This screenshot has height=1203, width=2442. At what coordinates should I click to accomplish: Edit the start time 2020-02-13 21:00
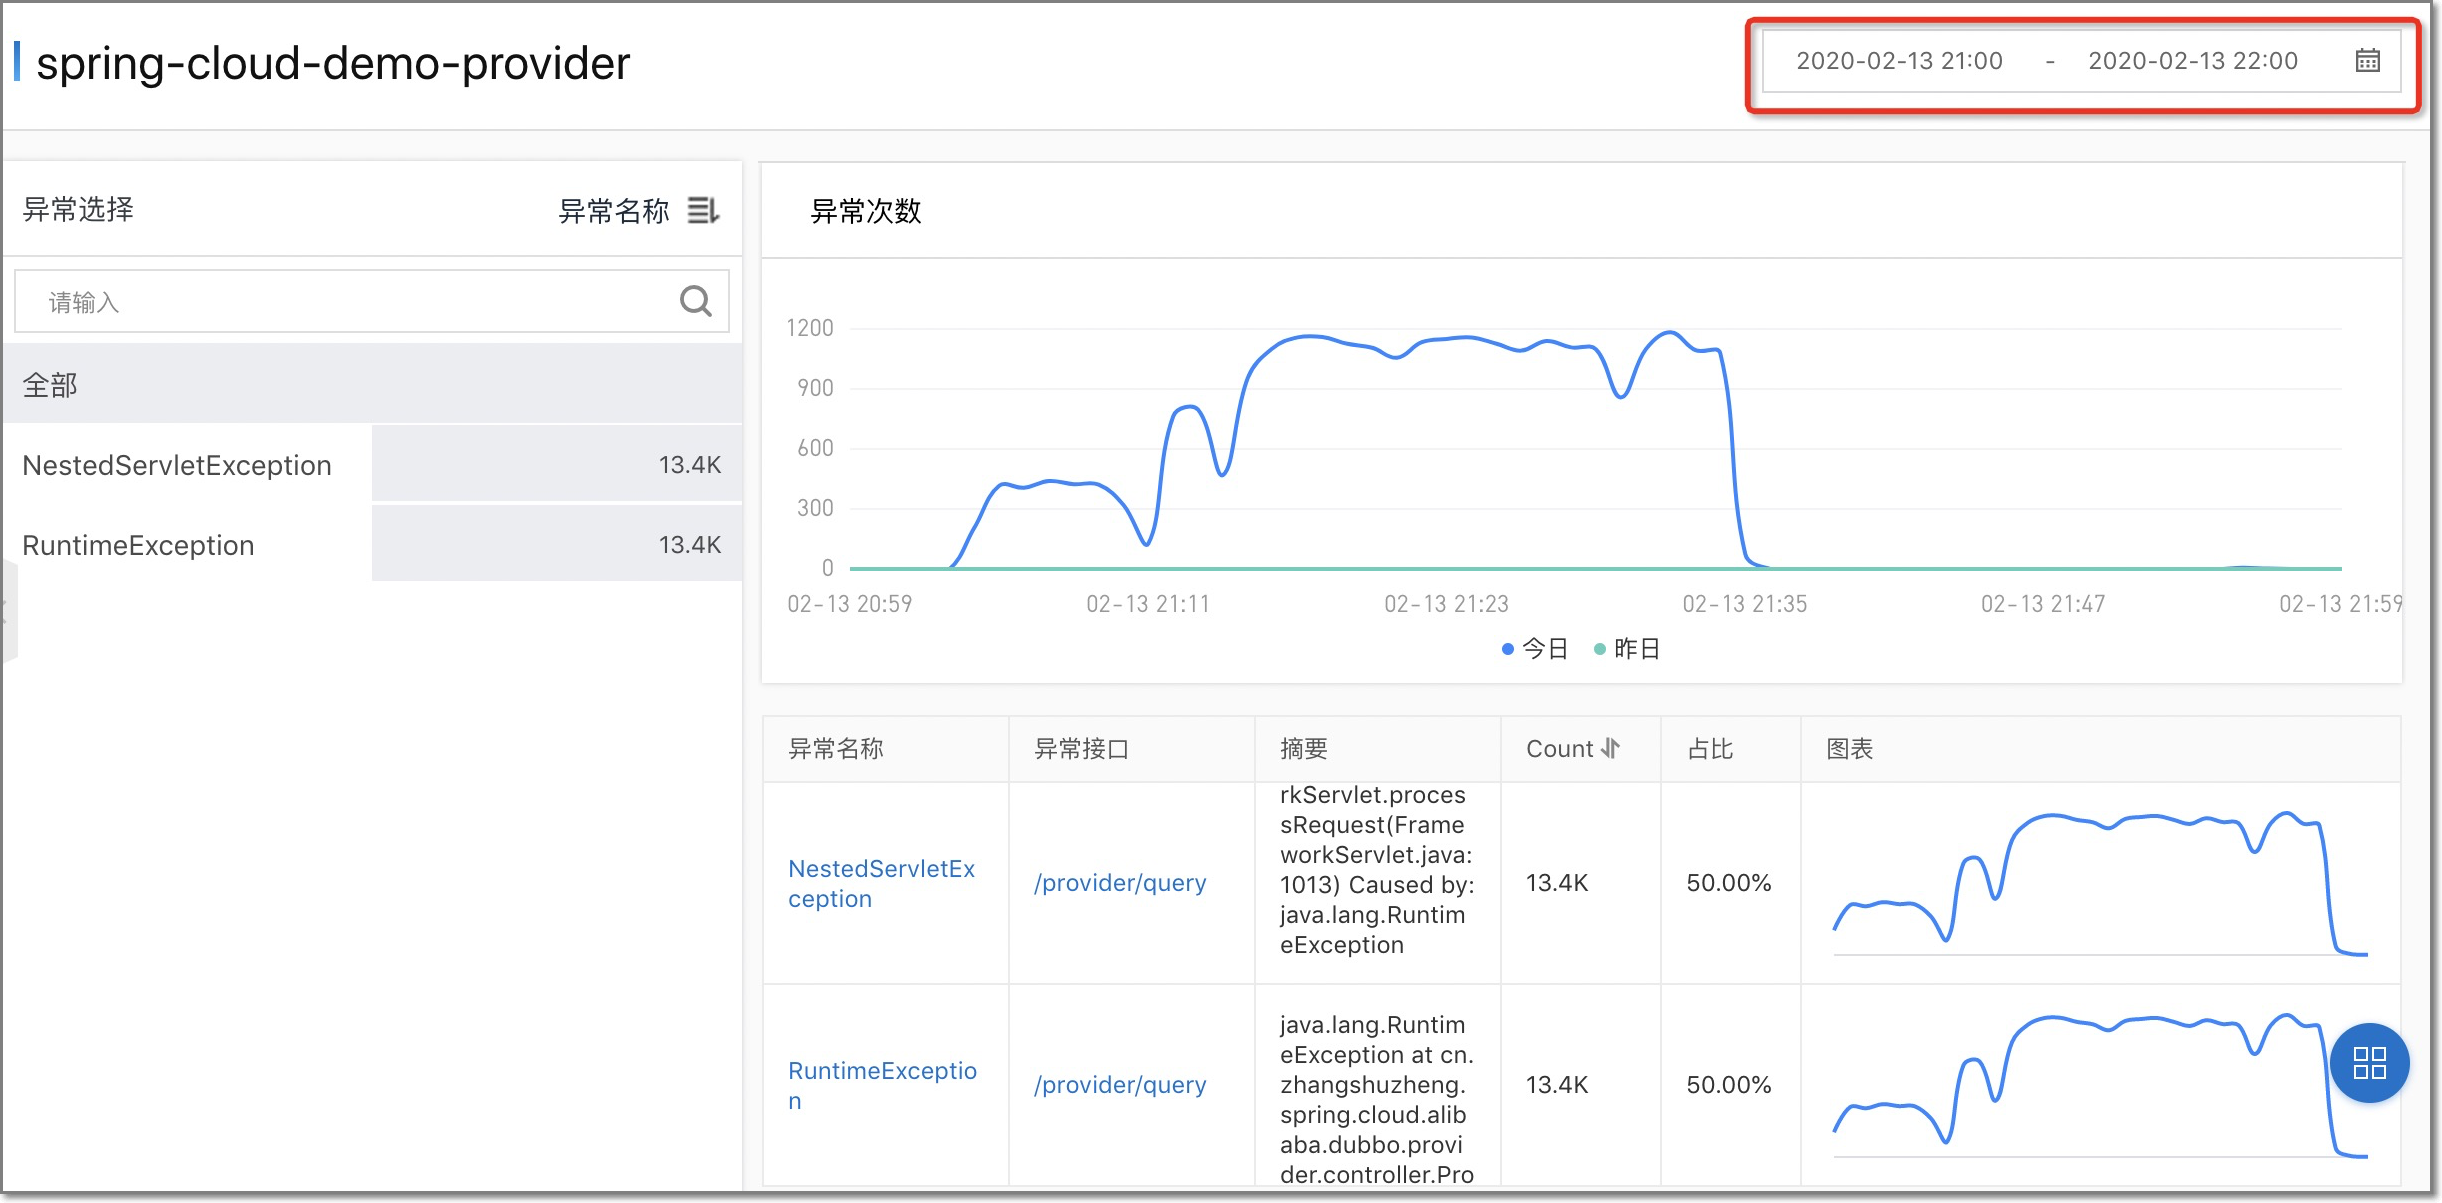1899,61
